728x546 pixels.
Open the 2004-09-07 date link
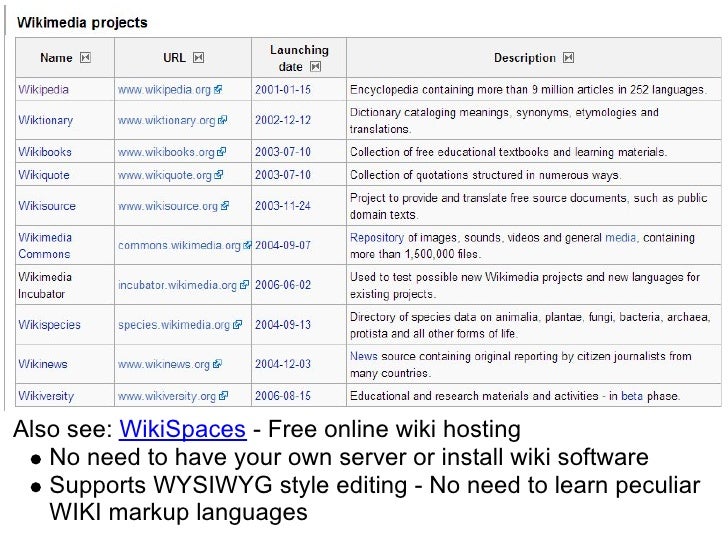tap(283, 245)
